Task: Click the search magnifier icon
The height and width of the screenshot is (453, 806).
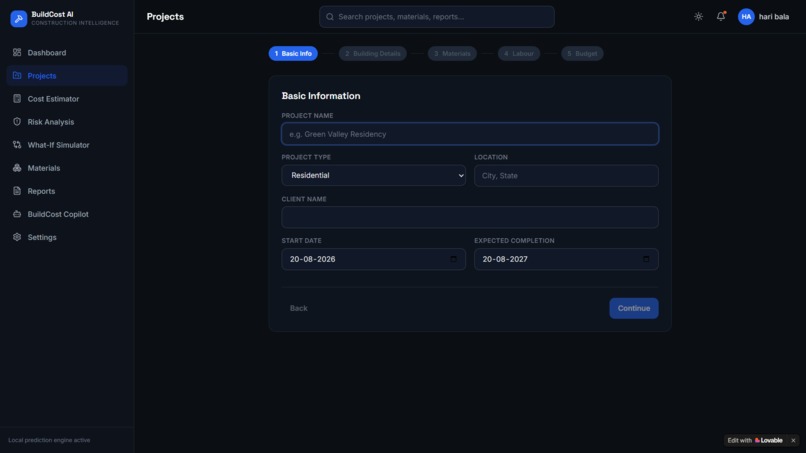Action: pos(330,17)
